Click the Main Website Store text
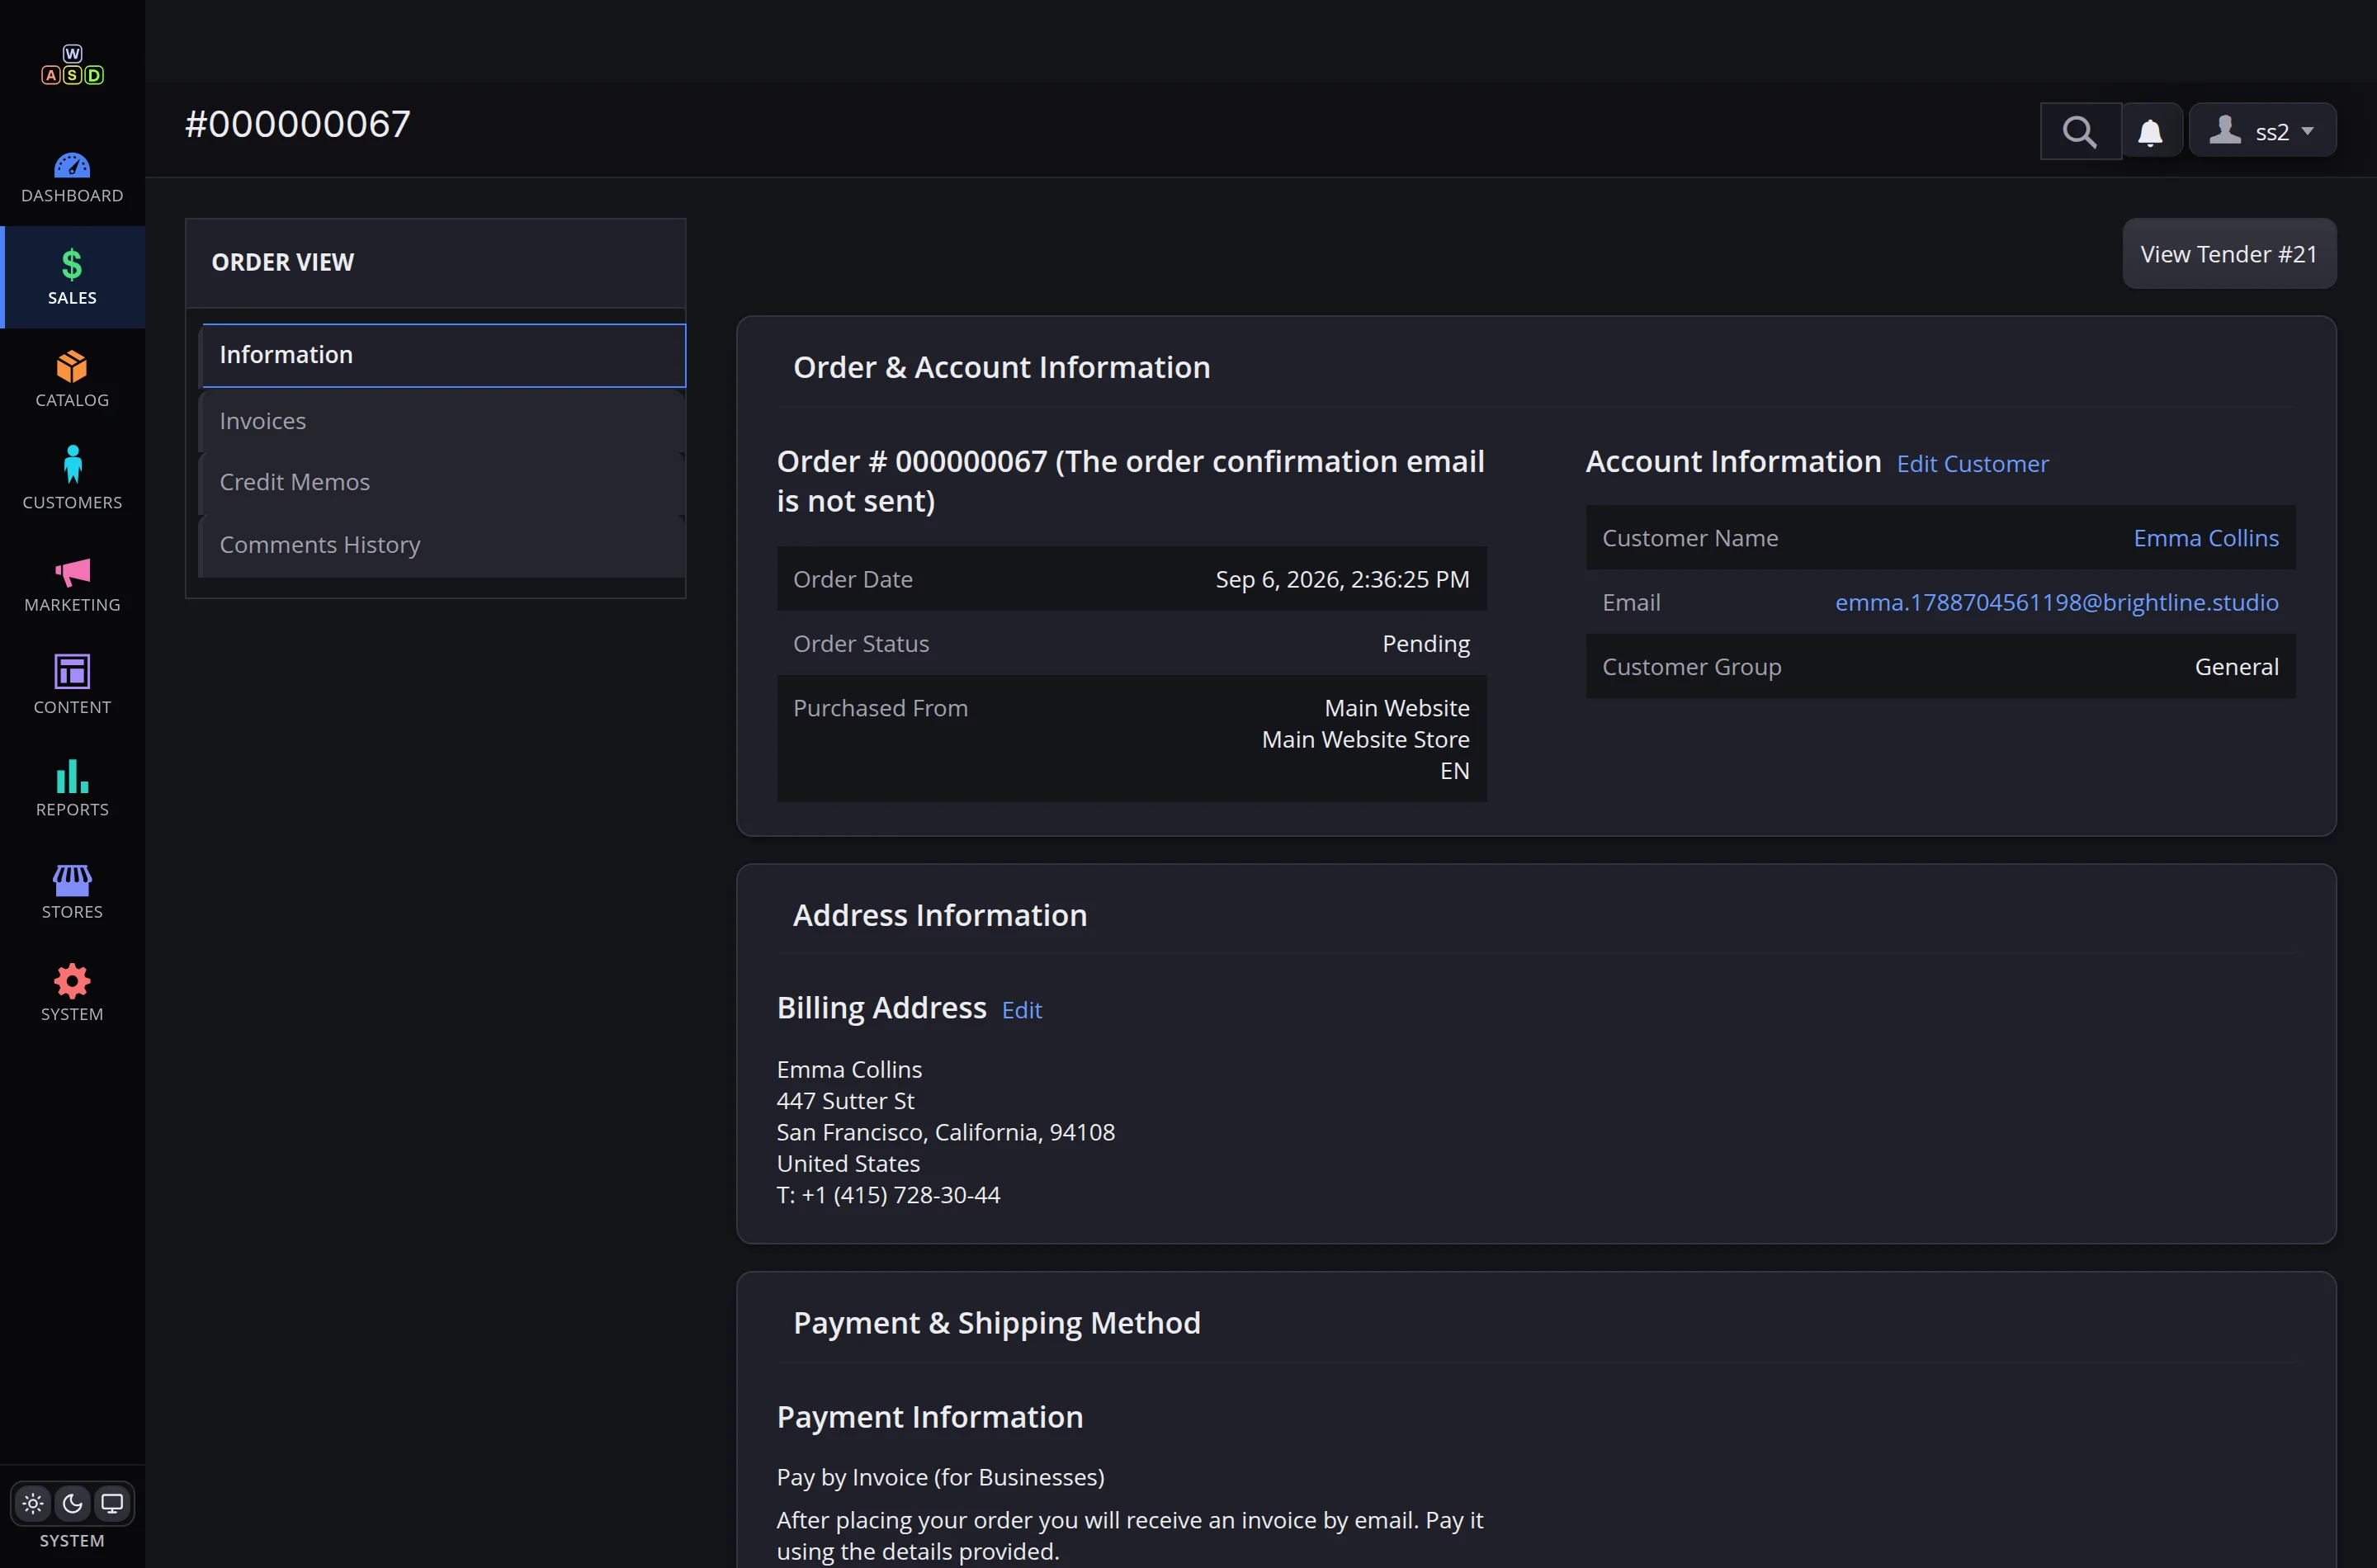The width and height of the screenshot is (2377, 1568). coord(1365,739)
